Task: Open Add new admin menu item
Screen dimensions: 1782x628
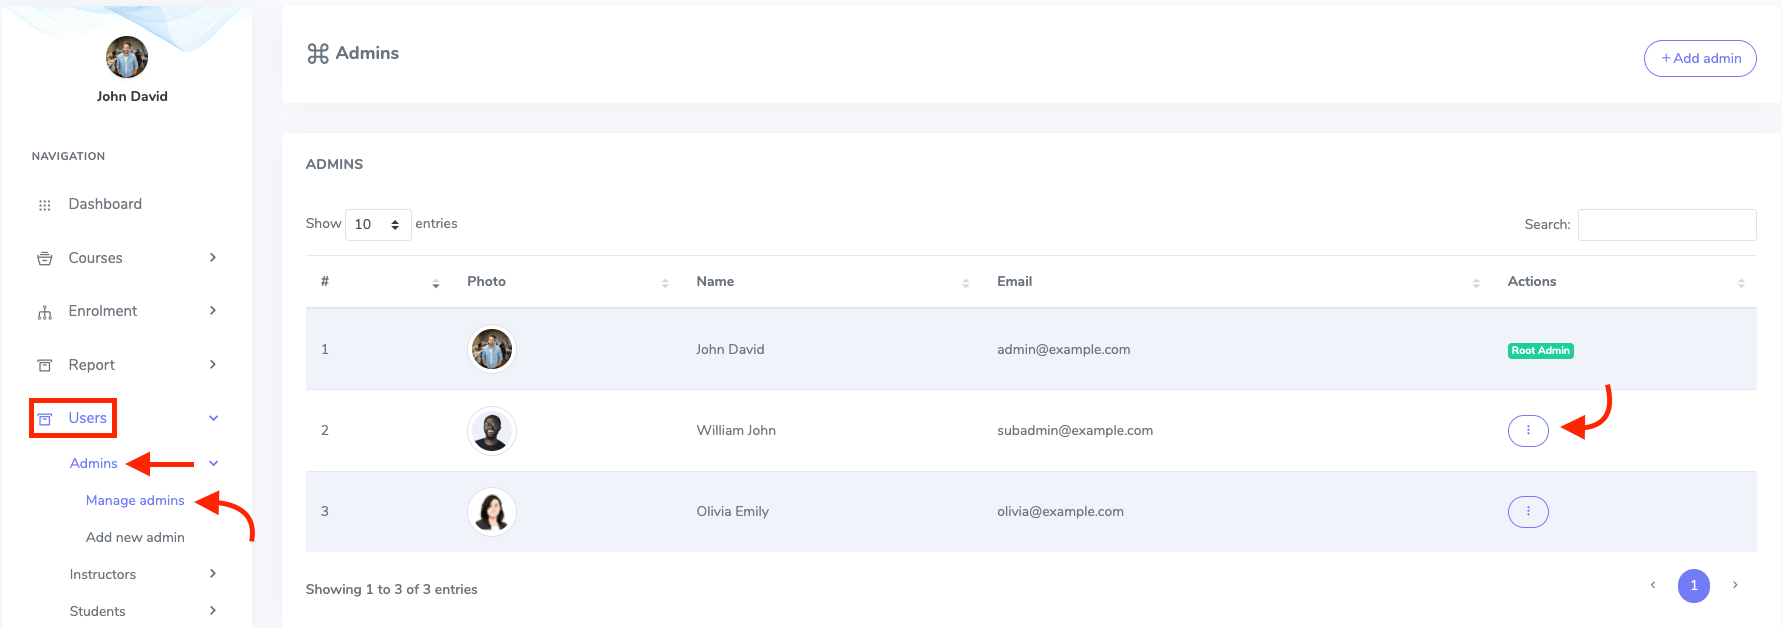Action: [x=135, y=537]
